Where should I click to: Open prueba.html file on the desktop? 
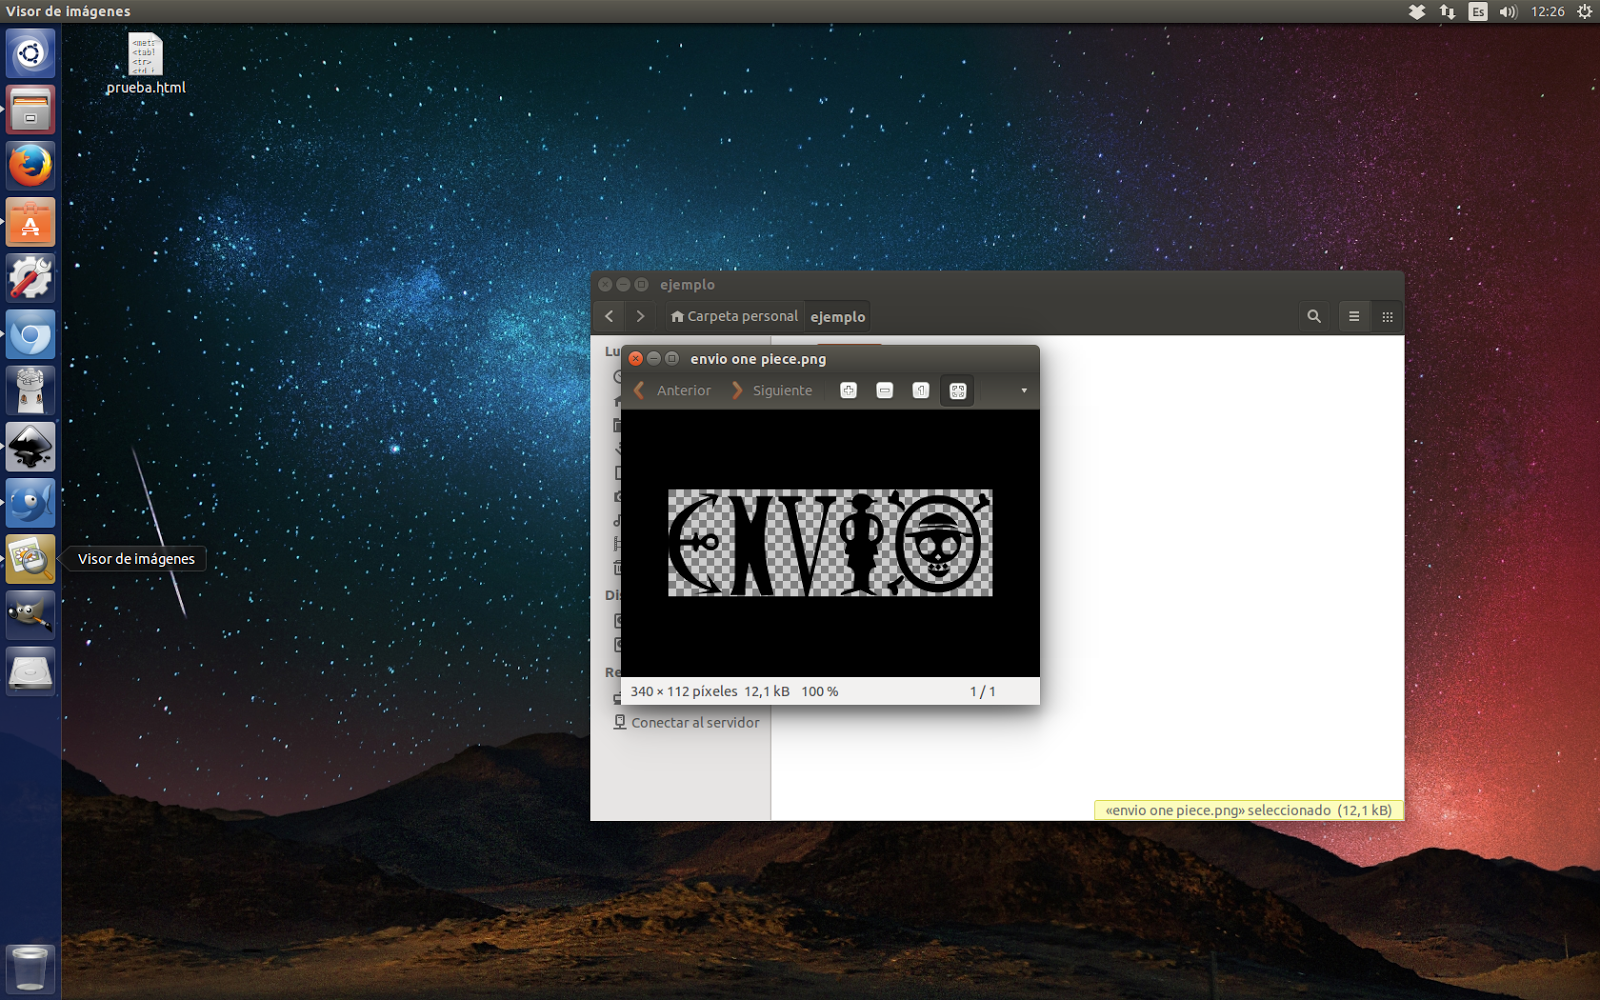[146, 63]
